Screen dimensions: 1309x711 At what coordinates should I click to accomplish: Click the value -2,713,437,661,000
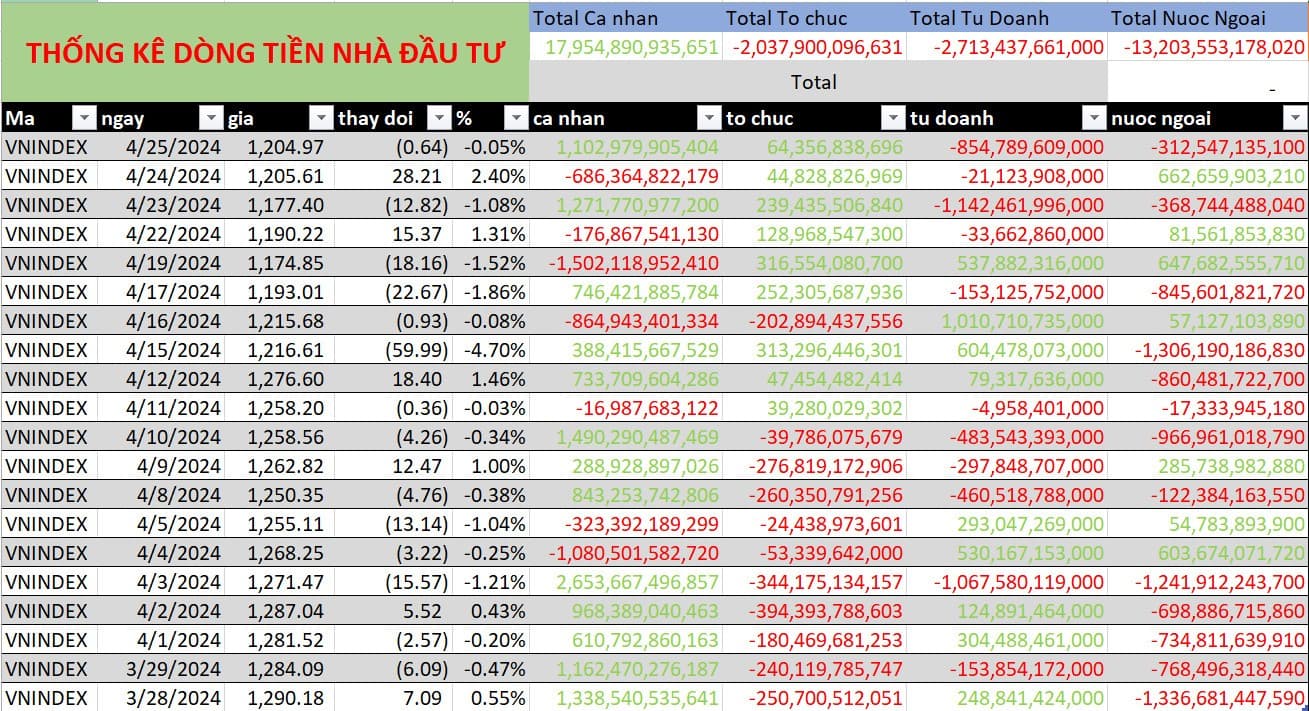point(1018,47)
